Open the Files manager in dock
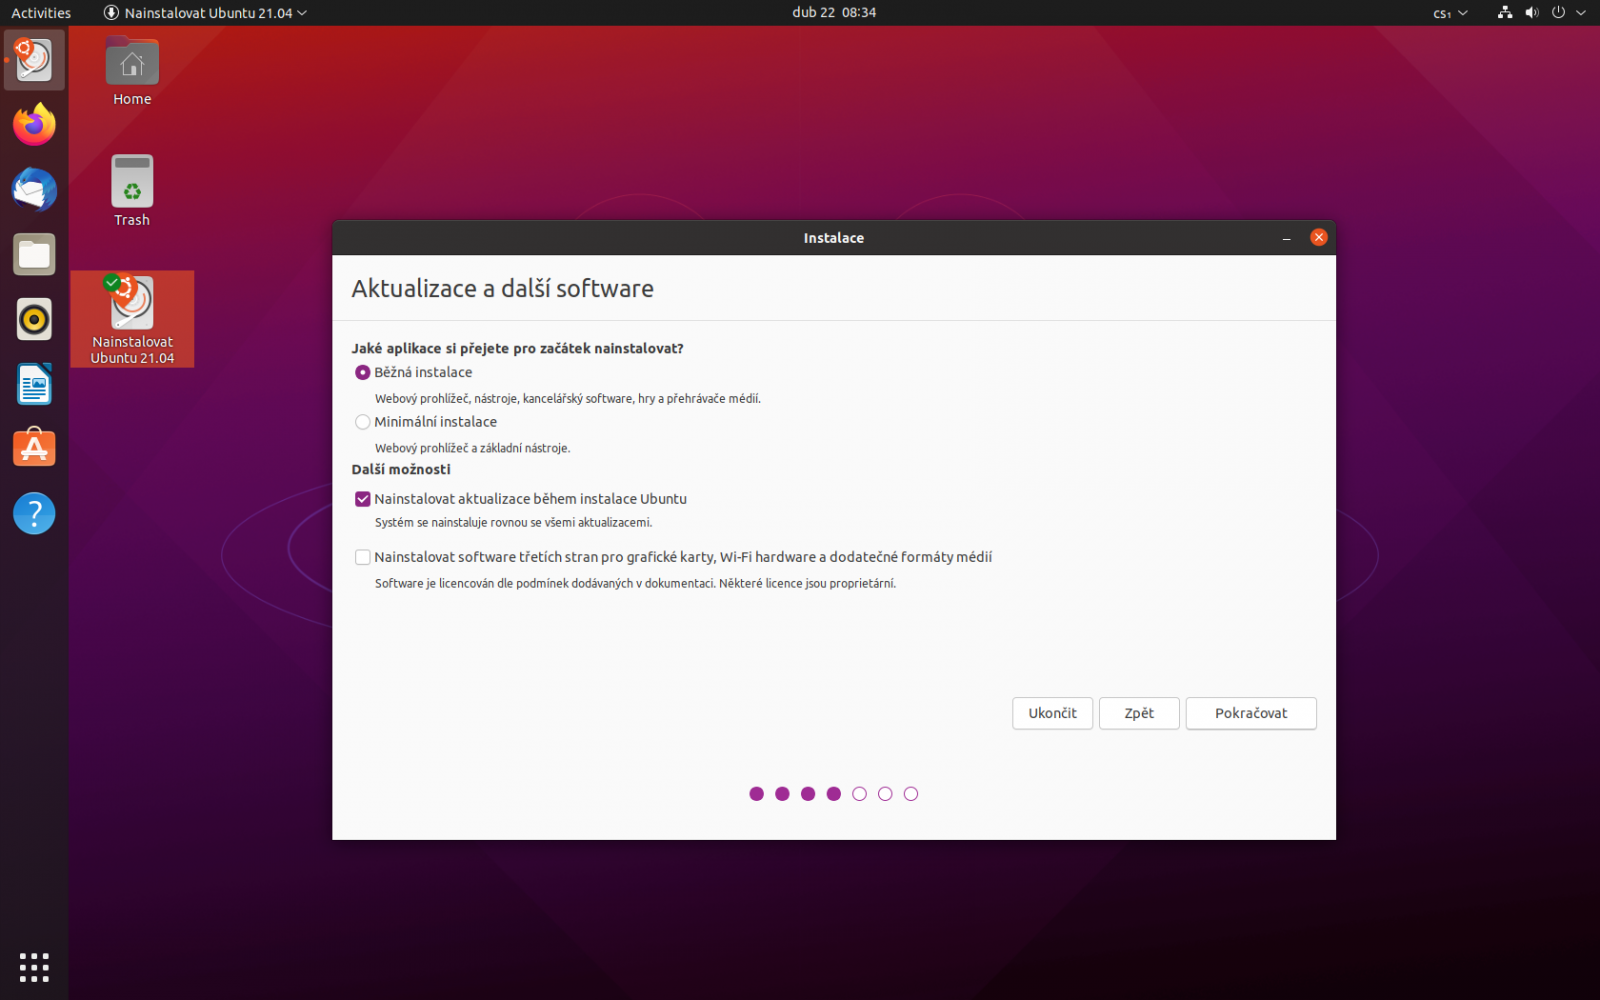1600x1000 pixels. click(34, 255)
